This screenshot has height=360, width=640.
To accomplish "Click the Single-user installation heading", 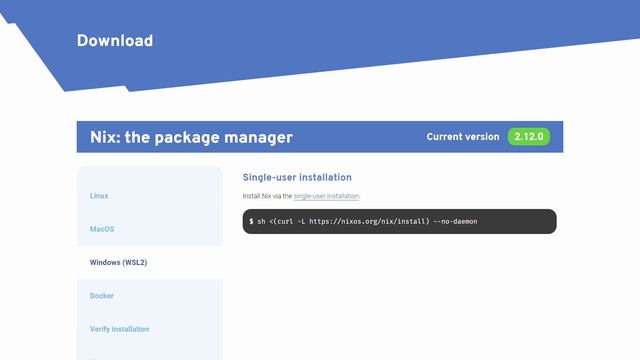I will click(x=297, y=178).
